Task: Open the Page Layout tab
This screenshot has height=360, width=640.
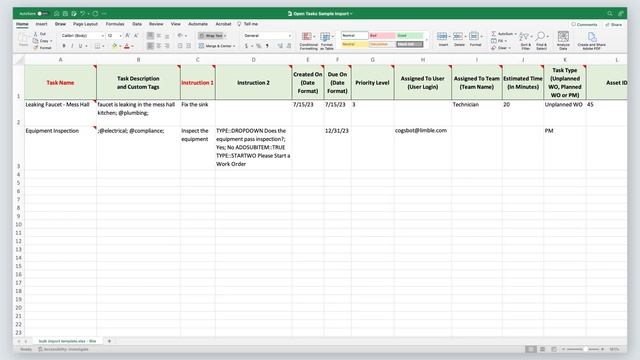Action: pos(85,24)
